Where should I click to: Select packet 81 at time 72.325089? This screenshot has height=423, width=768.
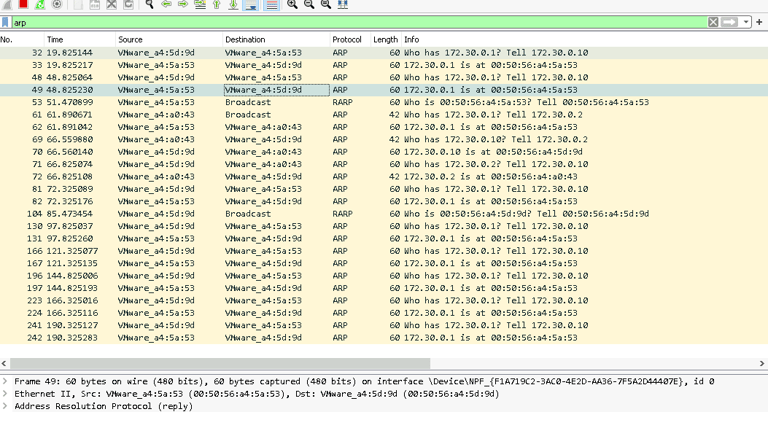point(384,189)
